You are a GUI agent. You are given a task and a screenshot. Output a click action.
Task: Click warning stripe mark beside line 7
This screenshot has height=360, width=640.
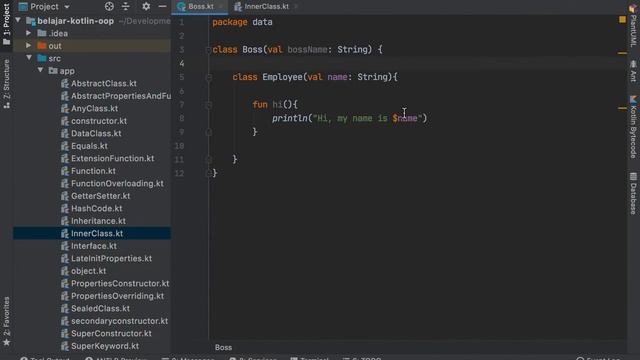pyautogui.click(x=622, y=108)
